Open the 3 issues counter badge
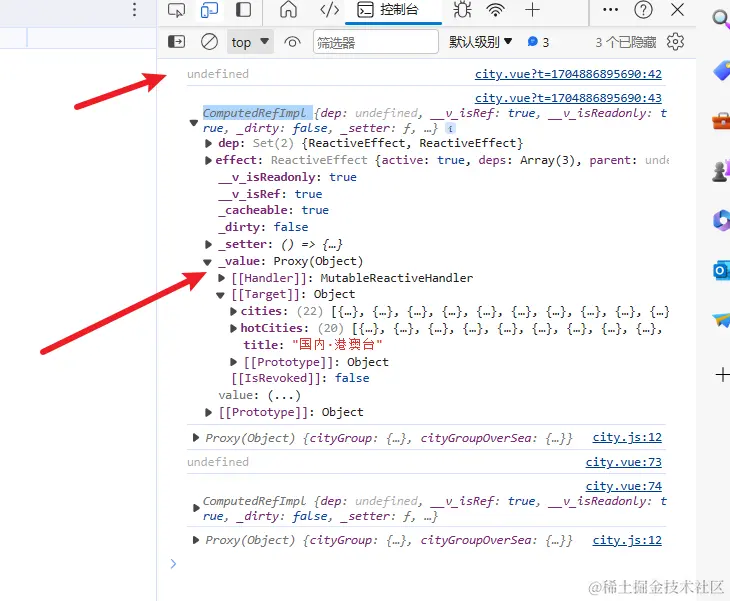The height and width of the screenshot is (601, 730). 538,42
